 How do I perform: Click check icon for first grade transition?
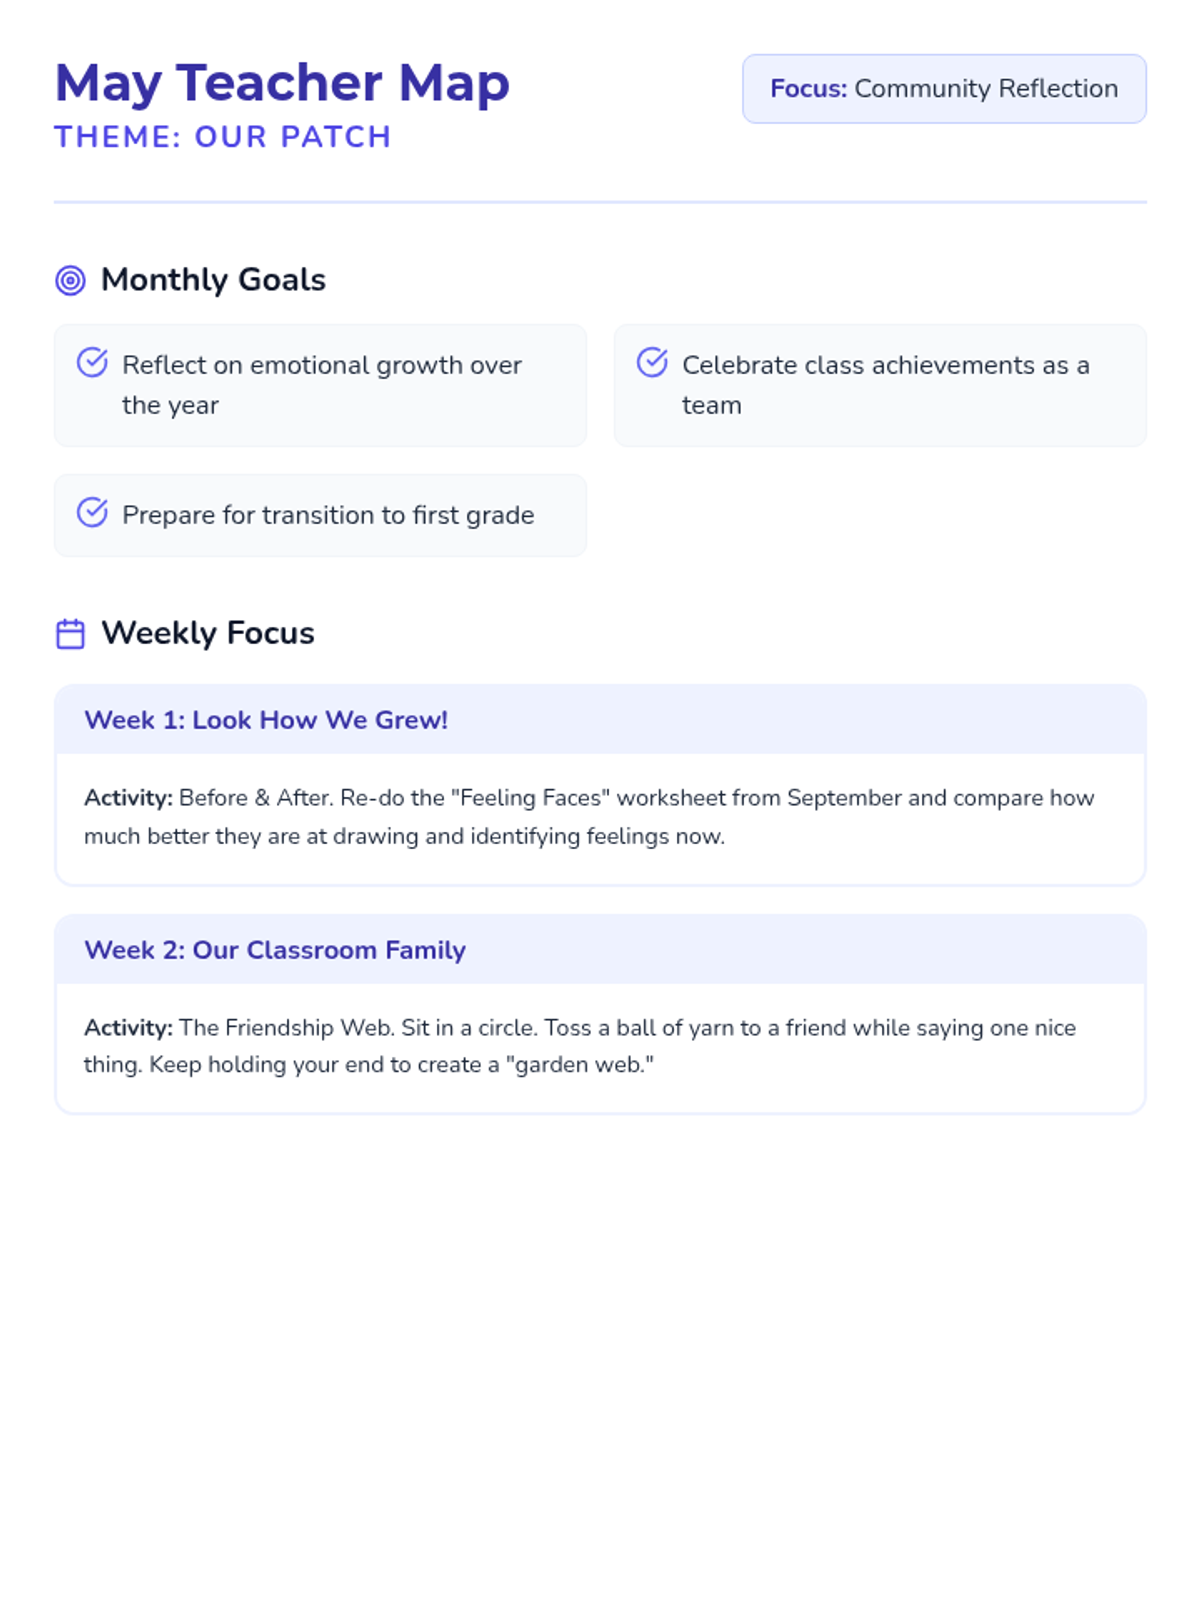tap(92, 512)
